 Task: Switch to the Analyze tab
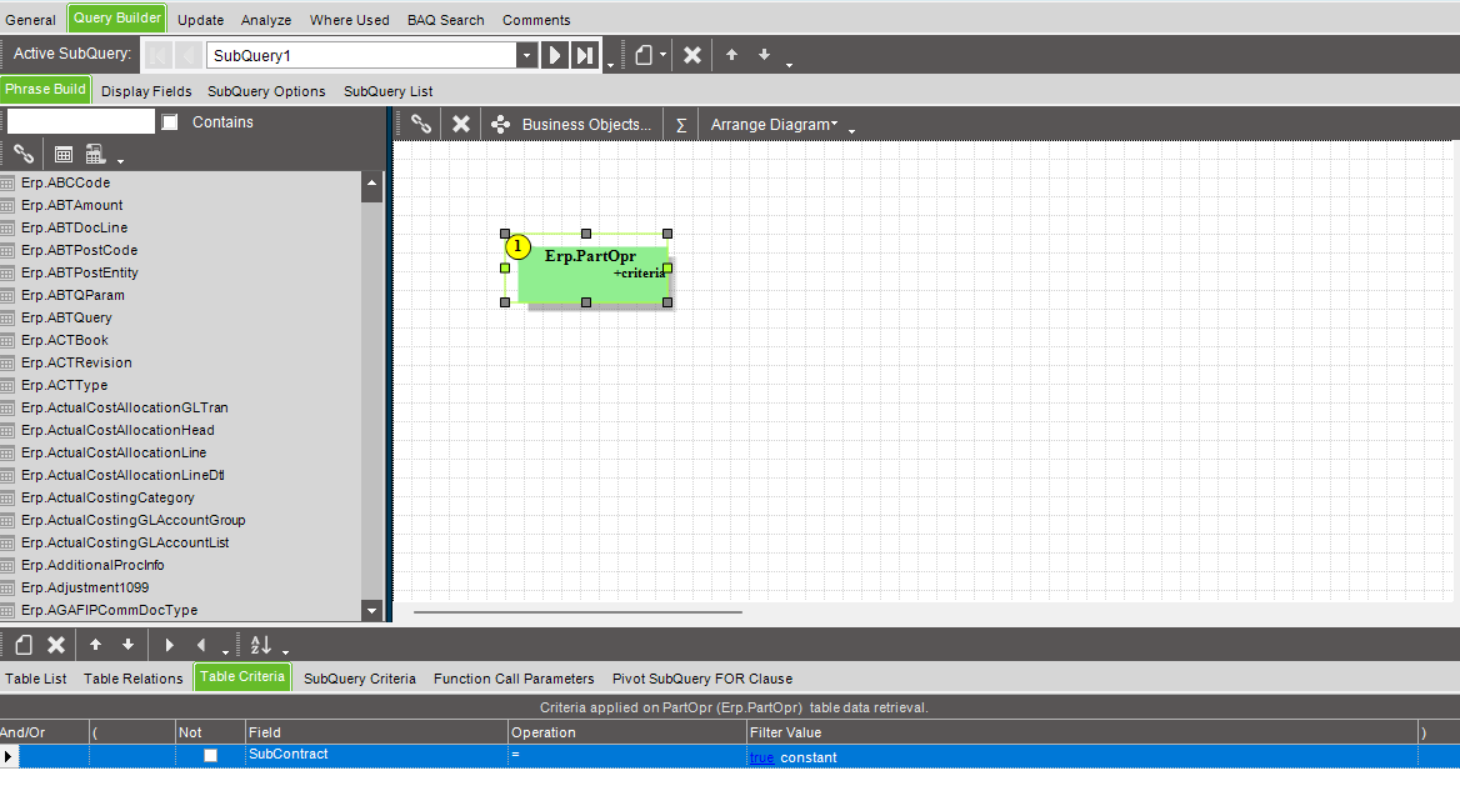point(266,20)
